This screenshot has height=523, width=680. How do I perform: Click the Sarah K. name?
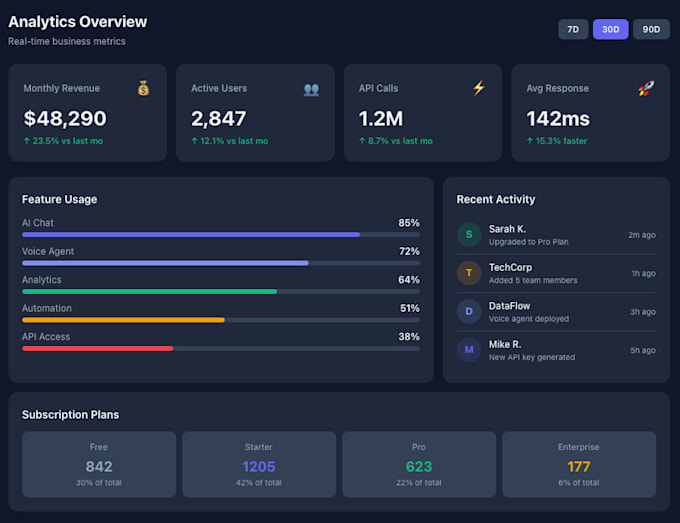[x=507, y=229]
